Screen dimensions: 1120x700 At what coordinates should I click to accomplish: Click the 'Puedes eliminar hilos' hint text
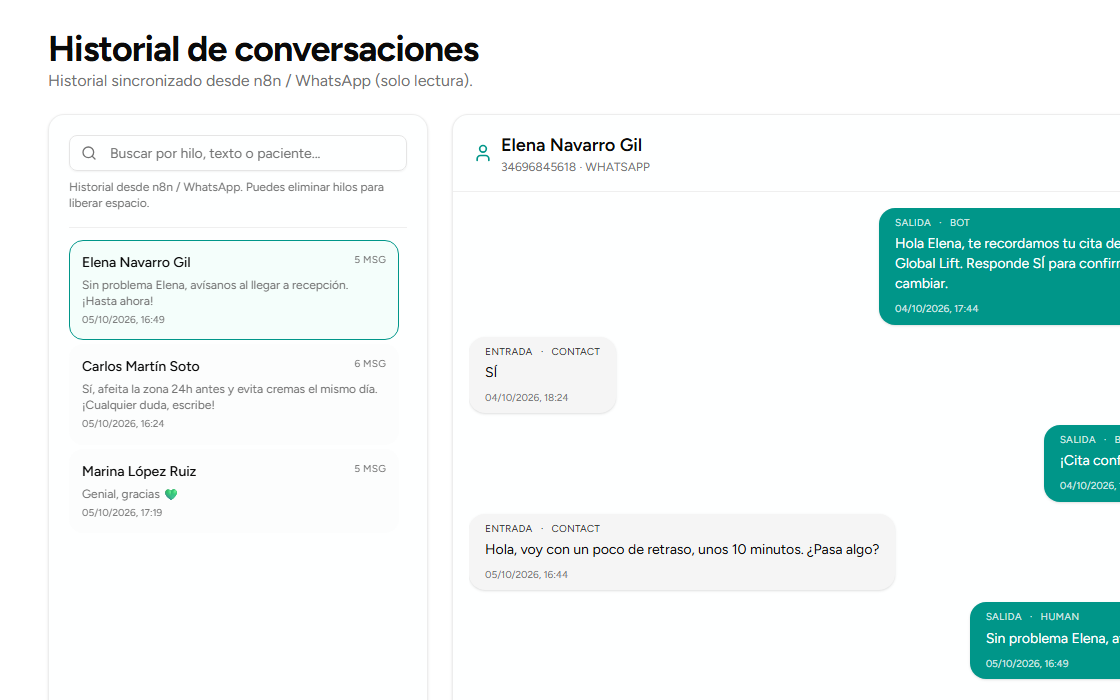(x=226, y=195)
